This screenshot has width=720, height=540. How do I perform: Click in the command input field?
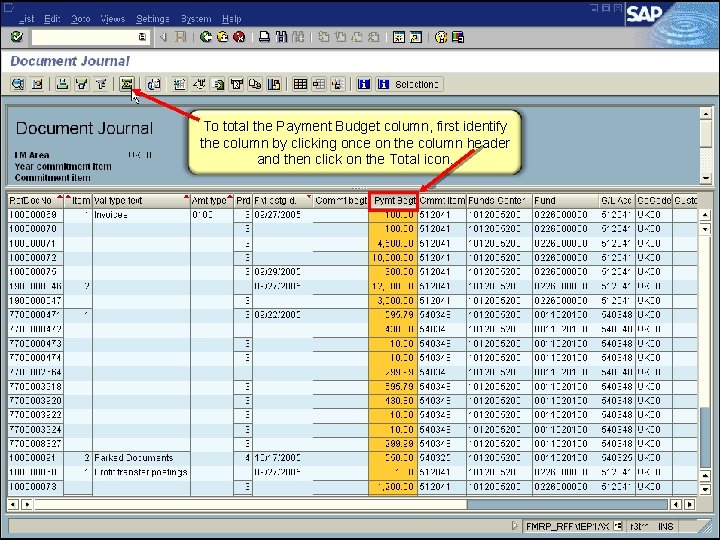pos(85,37)
